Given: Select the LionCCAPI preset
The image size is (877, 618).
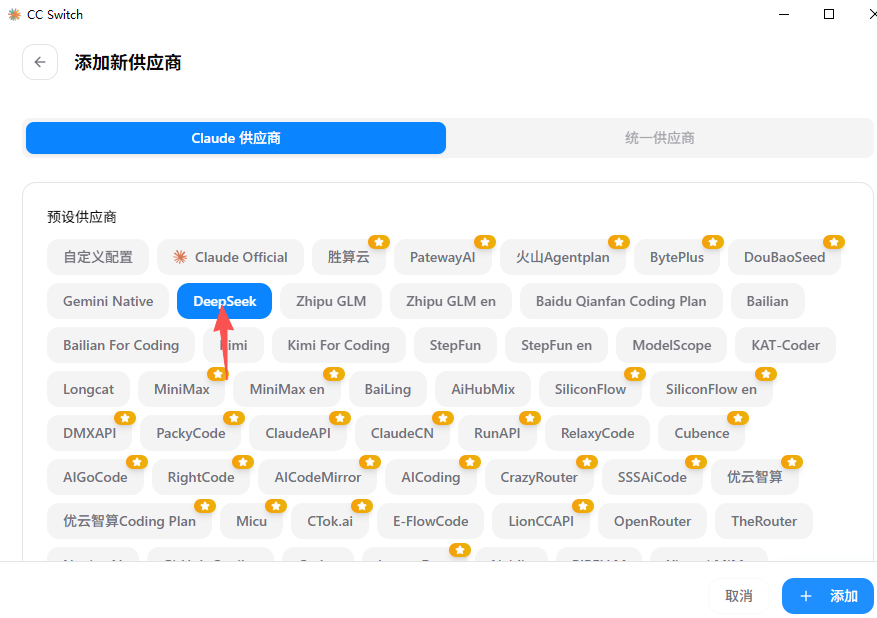Looking at the screenshot, I should pyautogui.click(x=541, y=521).
